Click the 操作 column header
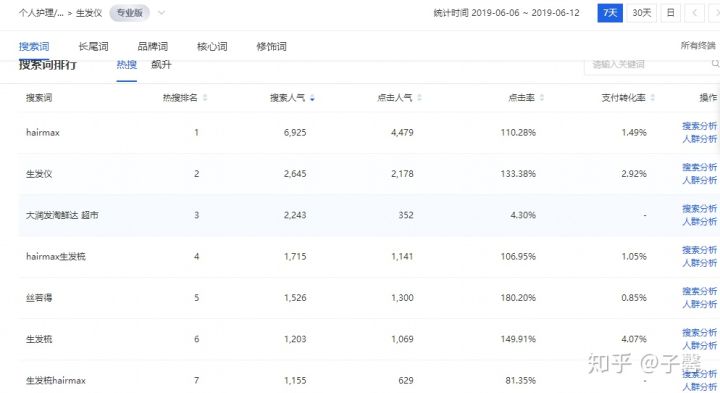Image resolution: width=720 pixels, height=393 pixels. [708, 98]
